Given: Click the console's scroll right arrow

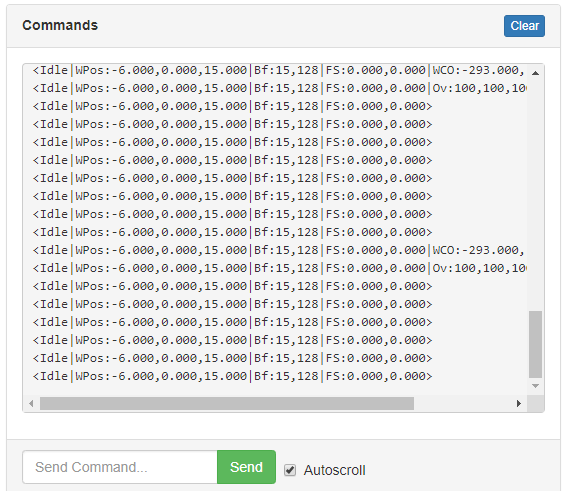Looking at the screenshot, I should point(519,403).
